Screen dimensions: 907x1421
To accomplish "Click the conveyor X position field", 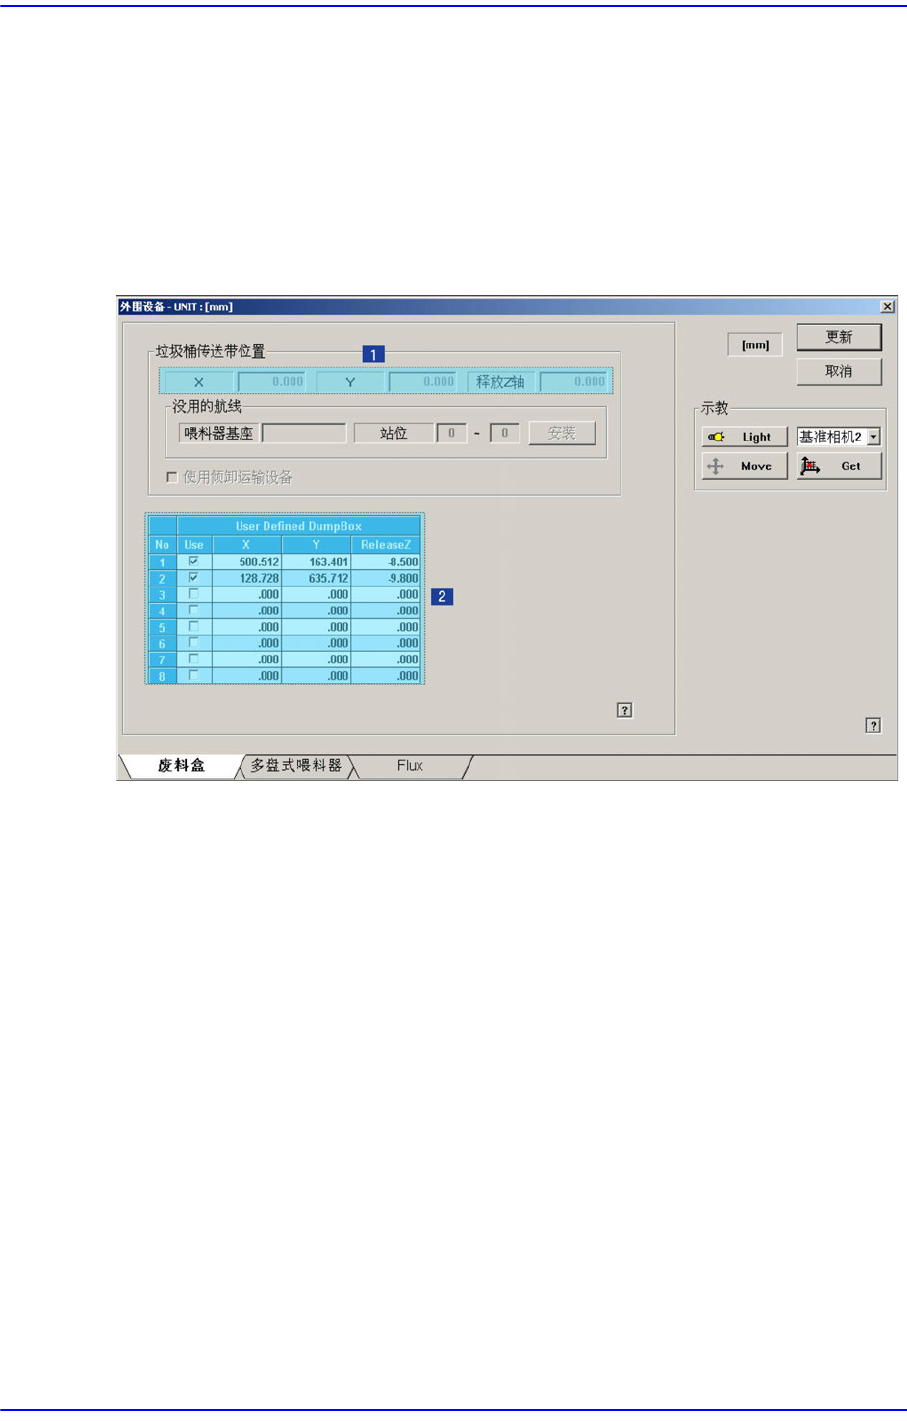I will [x=272, y=382].
